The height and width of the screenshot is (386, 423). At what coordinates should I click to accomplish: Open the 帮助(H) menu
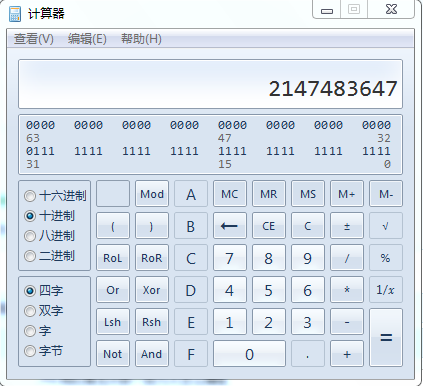point(141,39)
